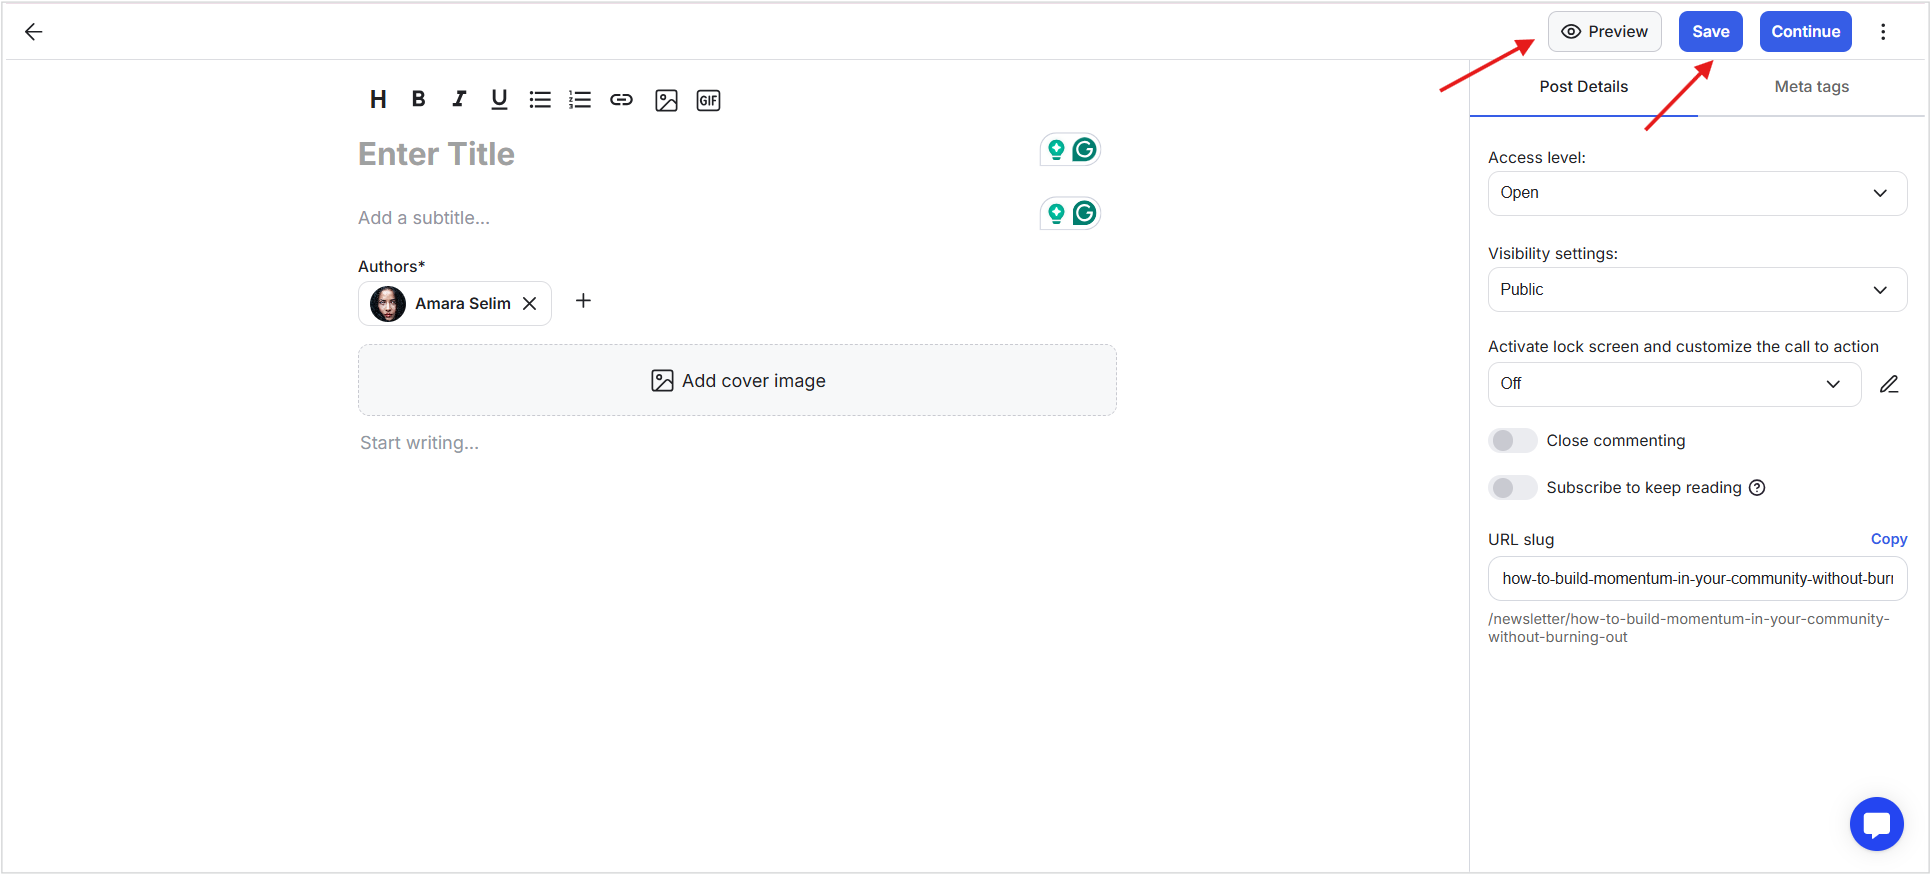Insert an image from toolbar

tap(666, 100)
